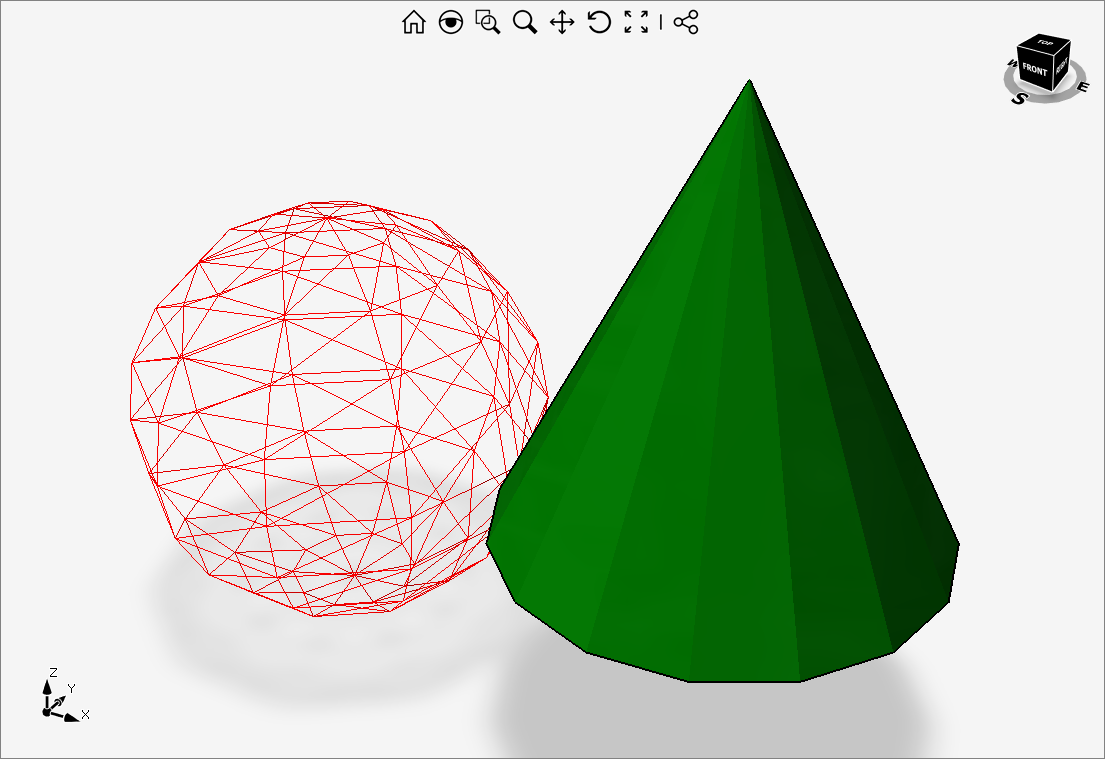Select the magnifier zoom tool
Image resolution: width=1105 pixels, height=759 pixels.
(525, 22)
